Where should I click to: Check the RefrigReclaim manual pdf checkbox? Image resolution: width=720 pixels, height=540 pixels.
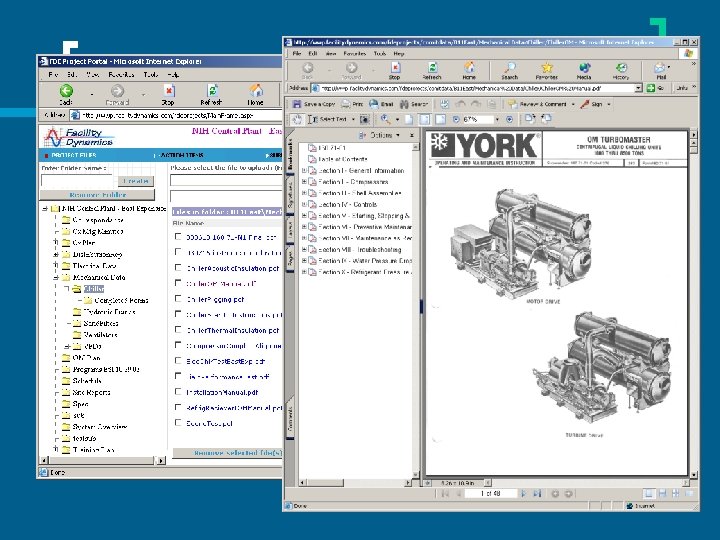click(x=178, y=407)
